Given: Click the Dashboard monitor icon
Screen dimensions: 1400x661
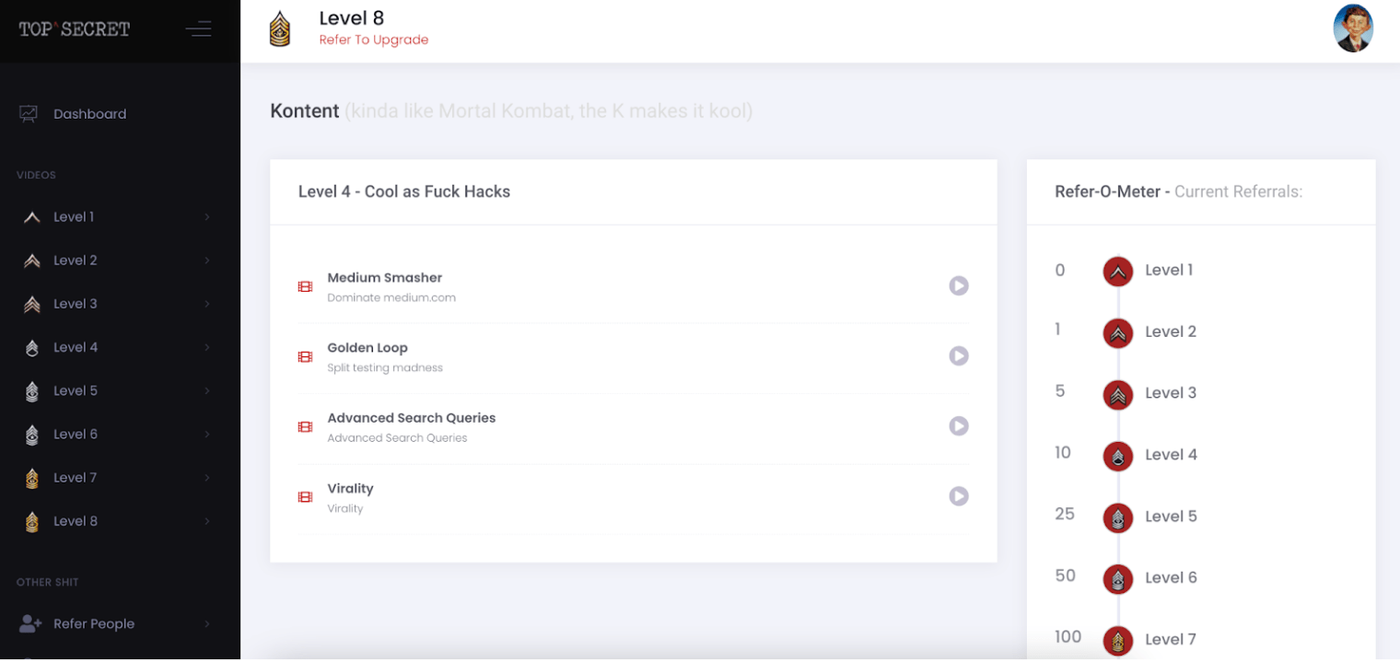Looking at the screenshot, I should (x=29, y=114).
